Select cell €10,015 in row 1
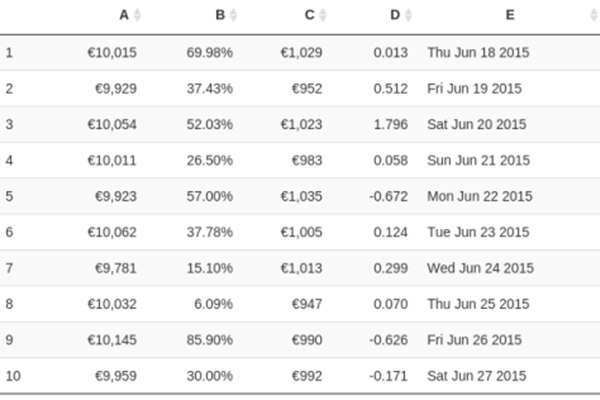Viewport: 600px width, 400px height. click(x=112, y=52)
